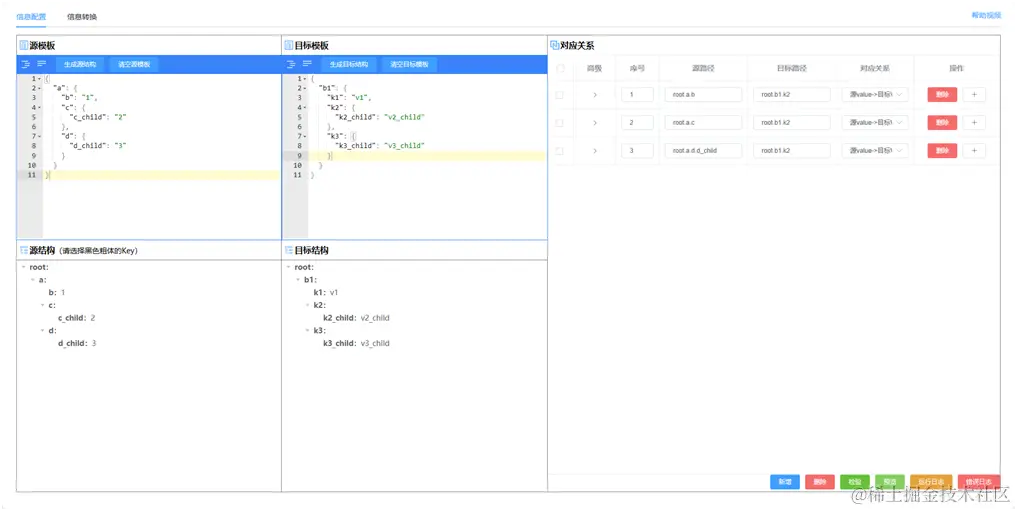Expand advanced chevron for row 2

pos(595,123)
